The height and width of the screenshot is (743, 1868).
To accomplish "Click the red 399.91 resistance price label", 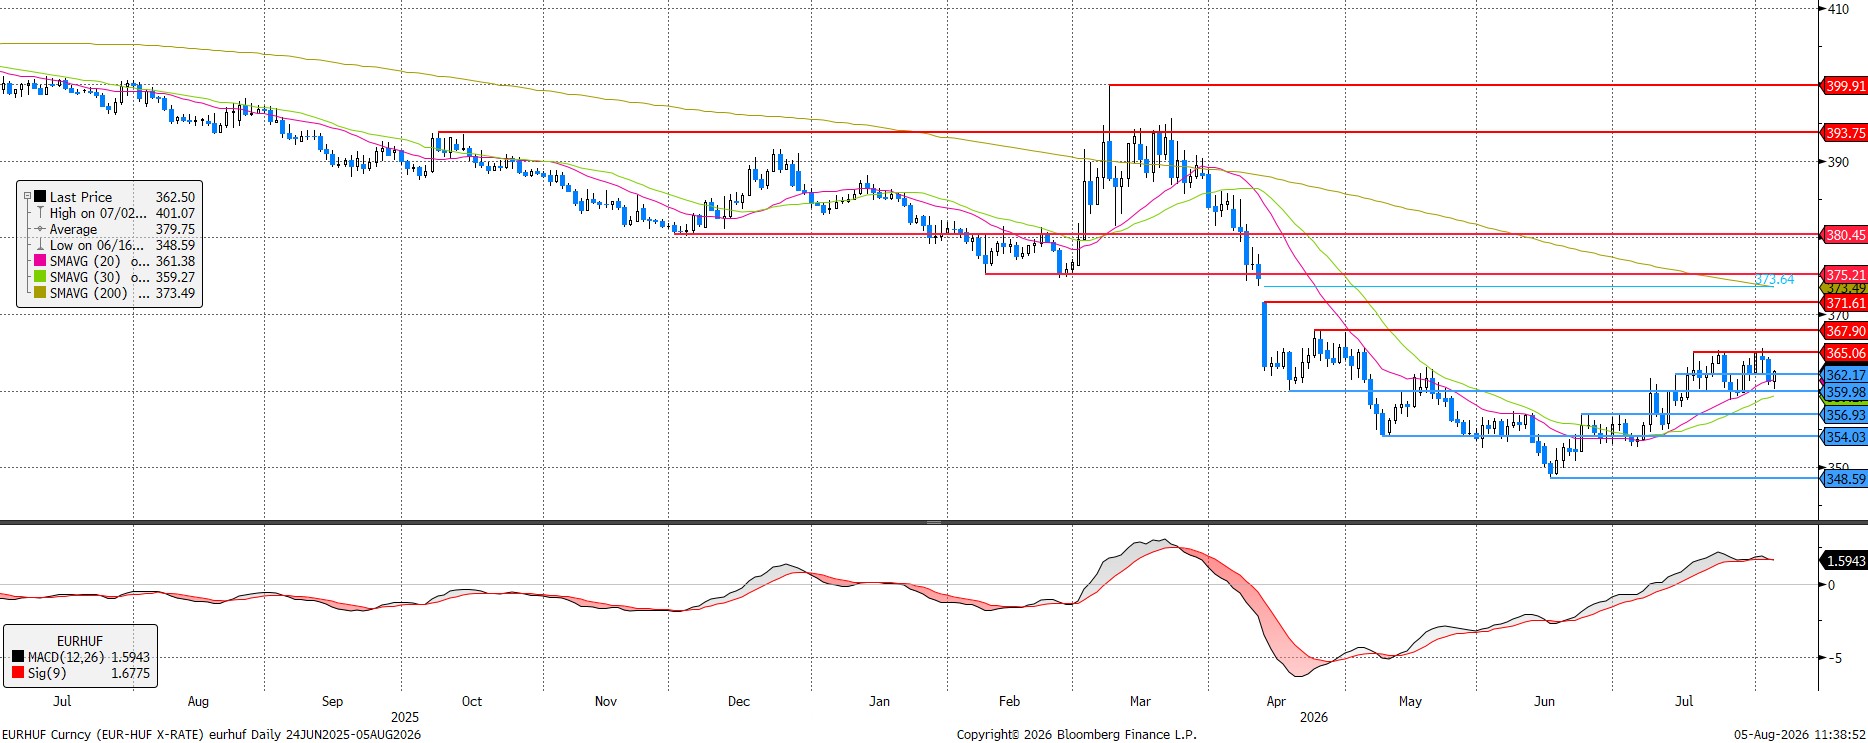I will (x=1845, y=86).
